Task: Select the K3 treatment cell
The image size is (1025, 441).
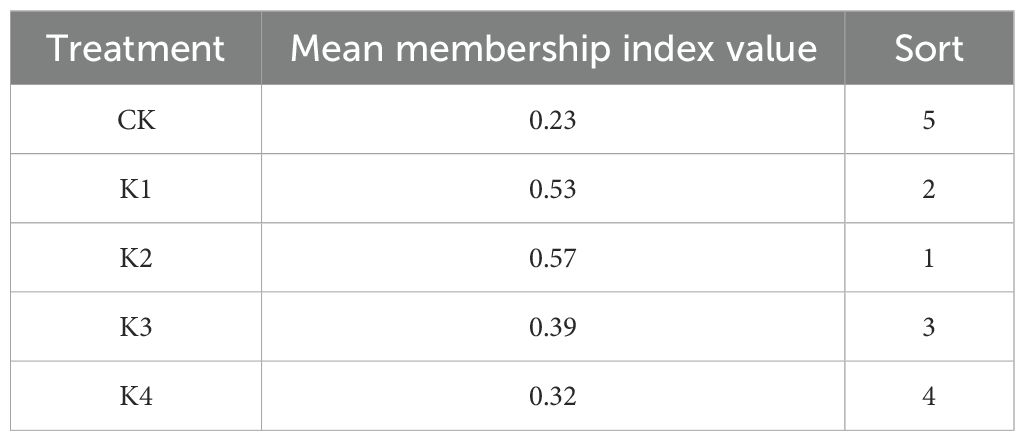Action: pos(136,327)
